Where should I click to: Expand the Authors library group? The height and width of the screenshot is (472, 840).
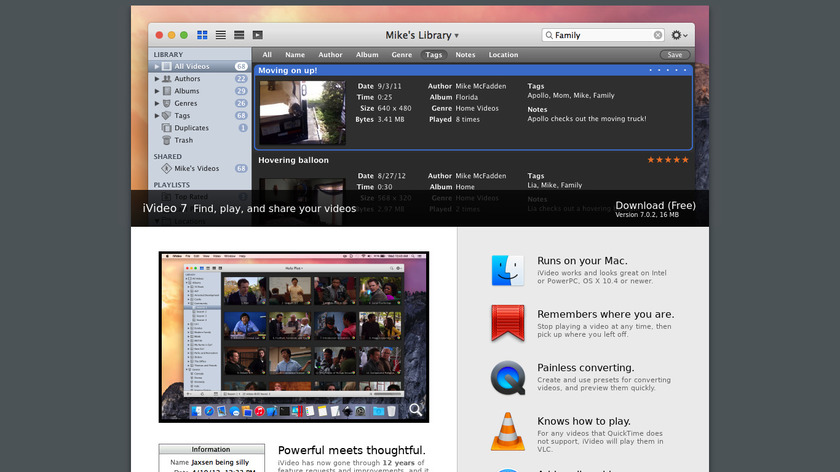[157, 78]
